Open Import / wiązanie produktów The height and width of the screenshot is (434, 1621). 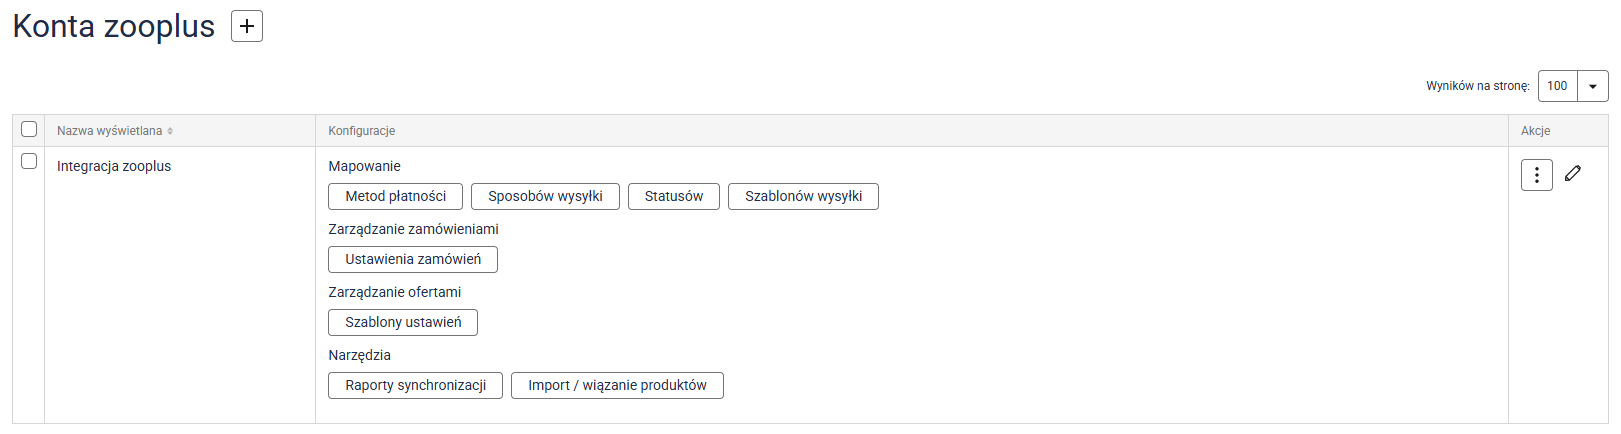coord(617,385)
